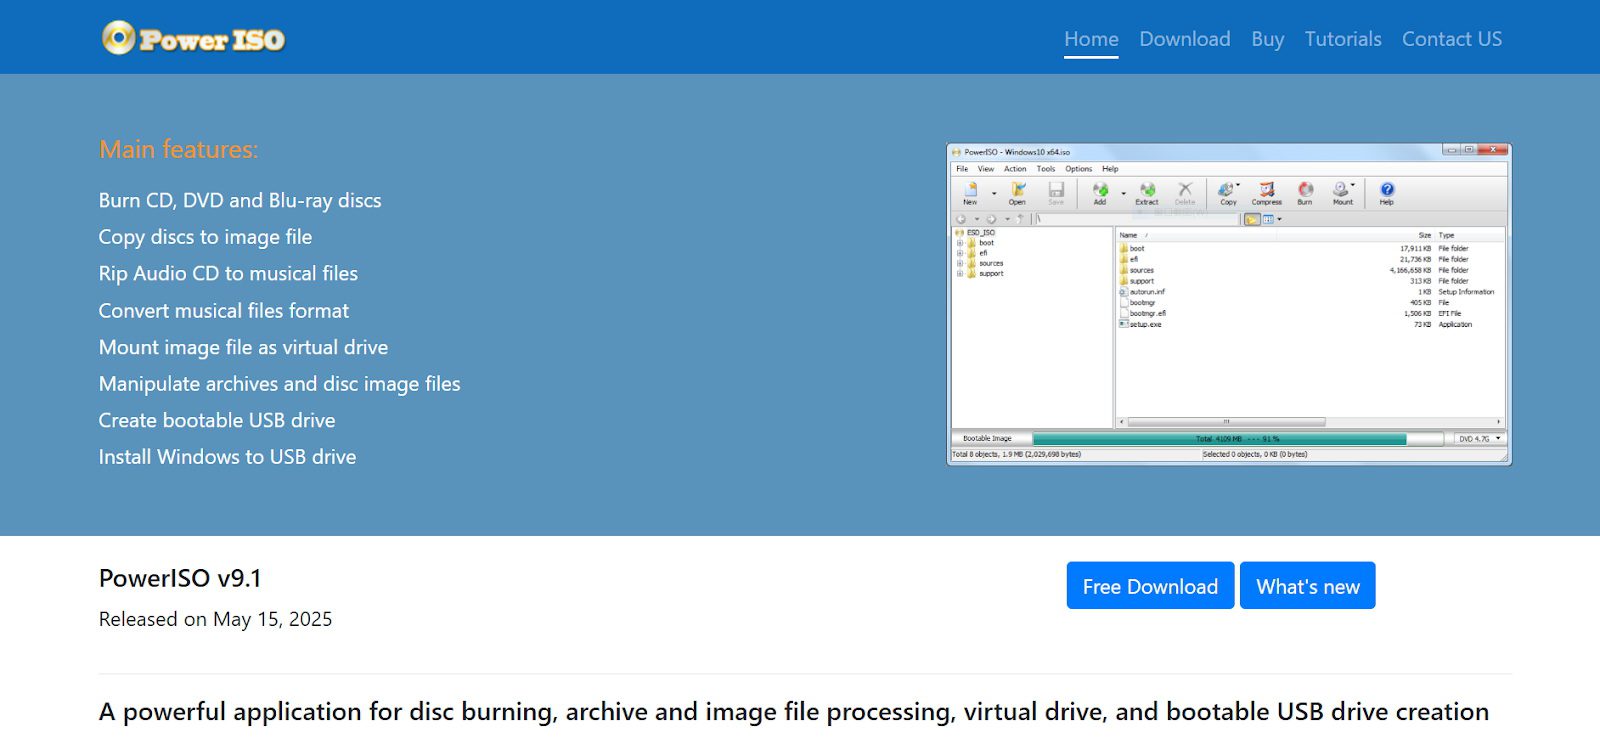Click the Open folder toolbar icon
Screen dimensions: 1600x744
point(1017,191)
